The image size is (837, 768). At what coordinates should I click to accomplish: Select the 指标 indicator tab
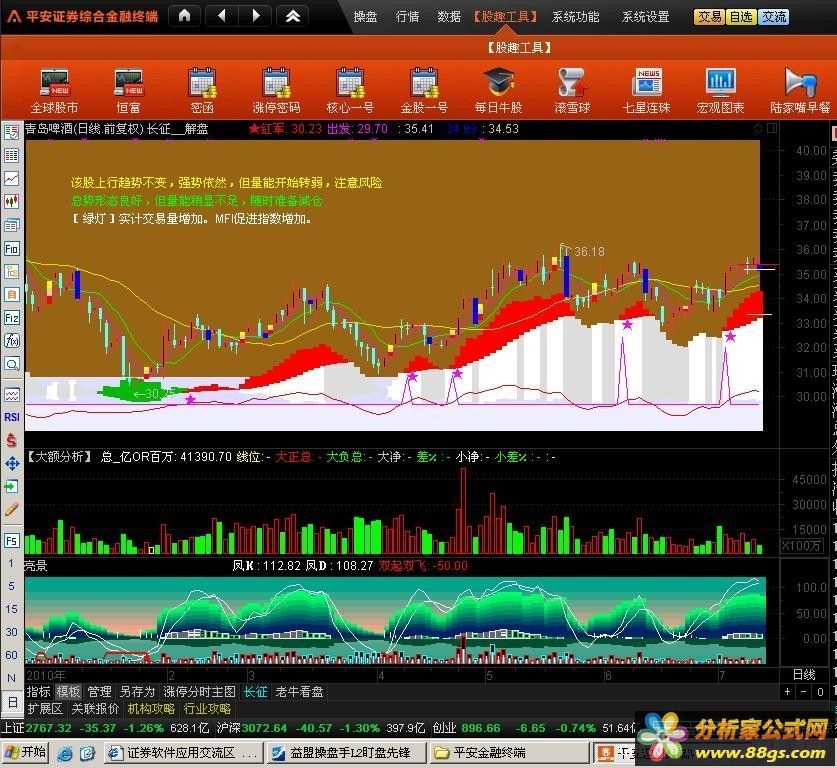[38, 692]
